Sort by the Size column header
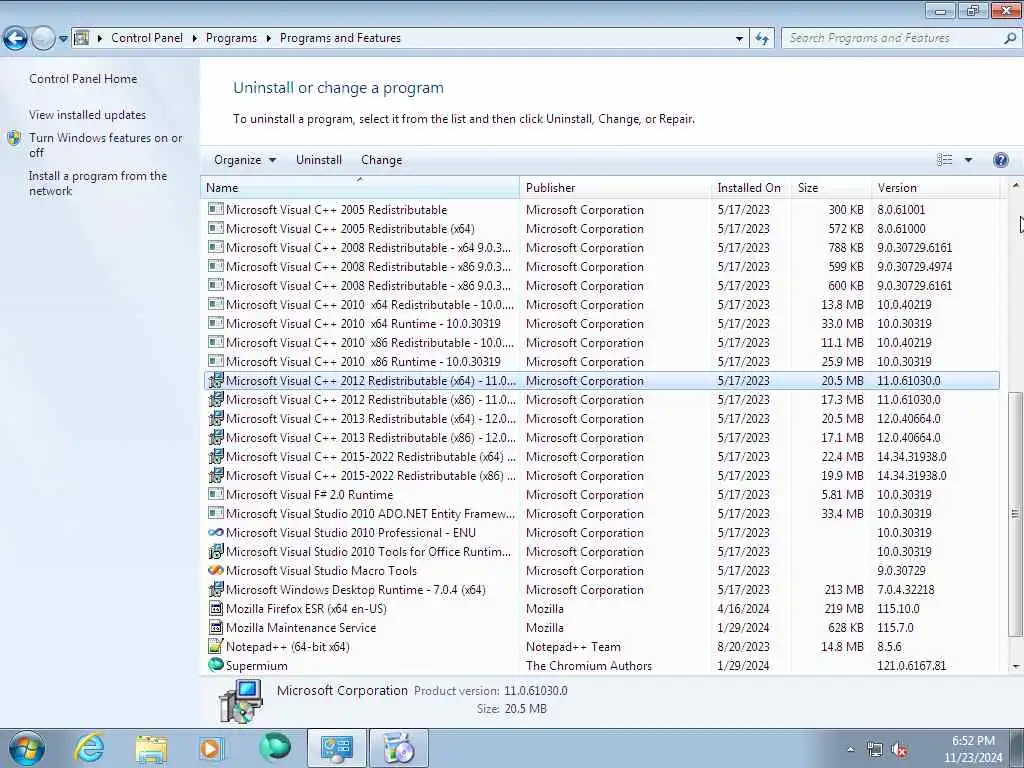 [x=831, y=187]
